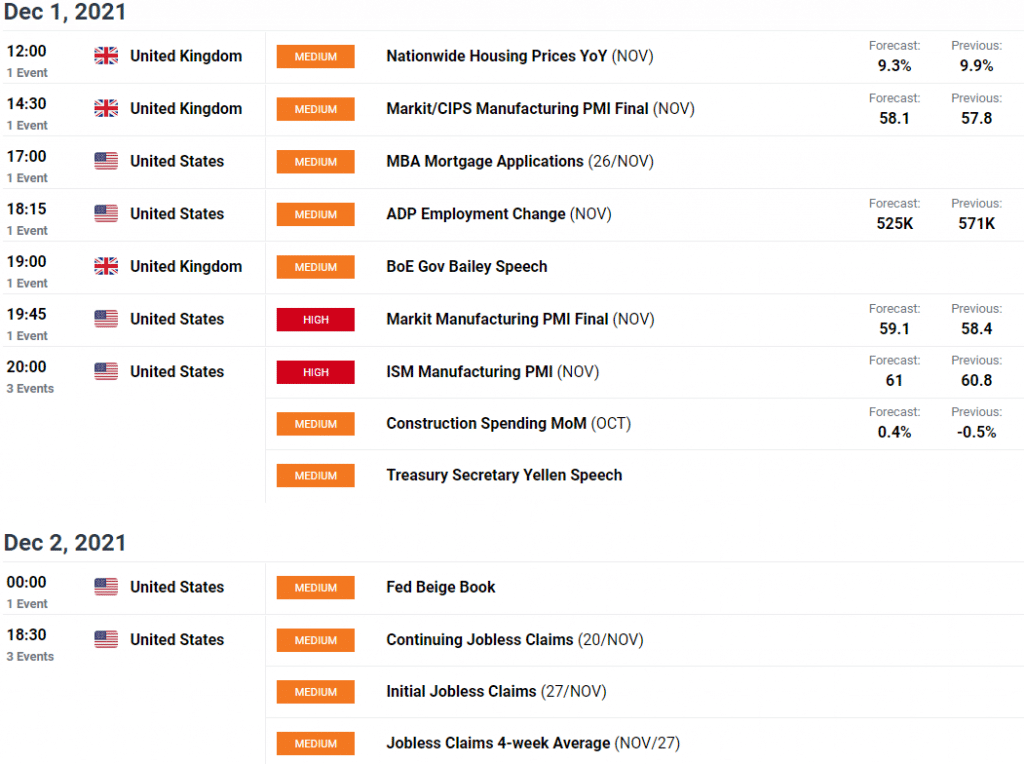The image size is (1024, 764).
Task: Click the US flag in the 18:15 row
Action: coord(106,213)
